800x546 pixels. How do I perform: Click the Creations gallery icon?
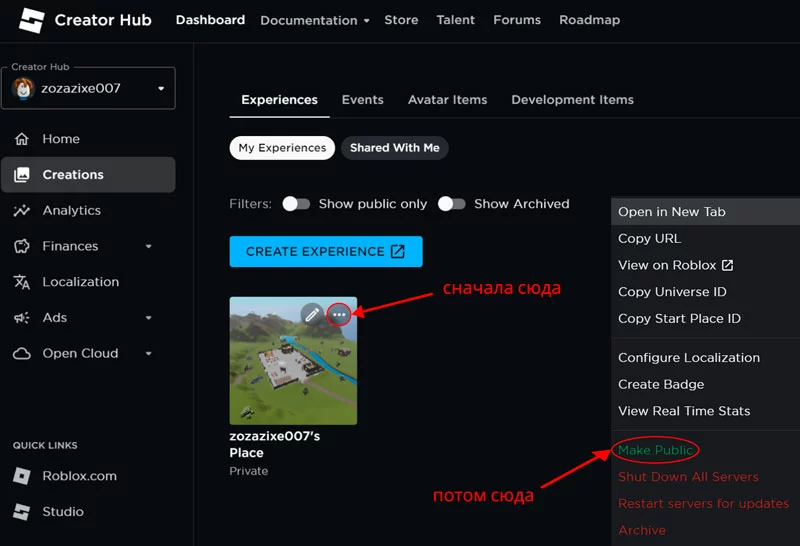(x=22, y=175)
